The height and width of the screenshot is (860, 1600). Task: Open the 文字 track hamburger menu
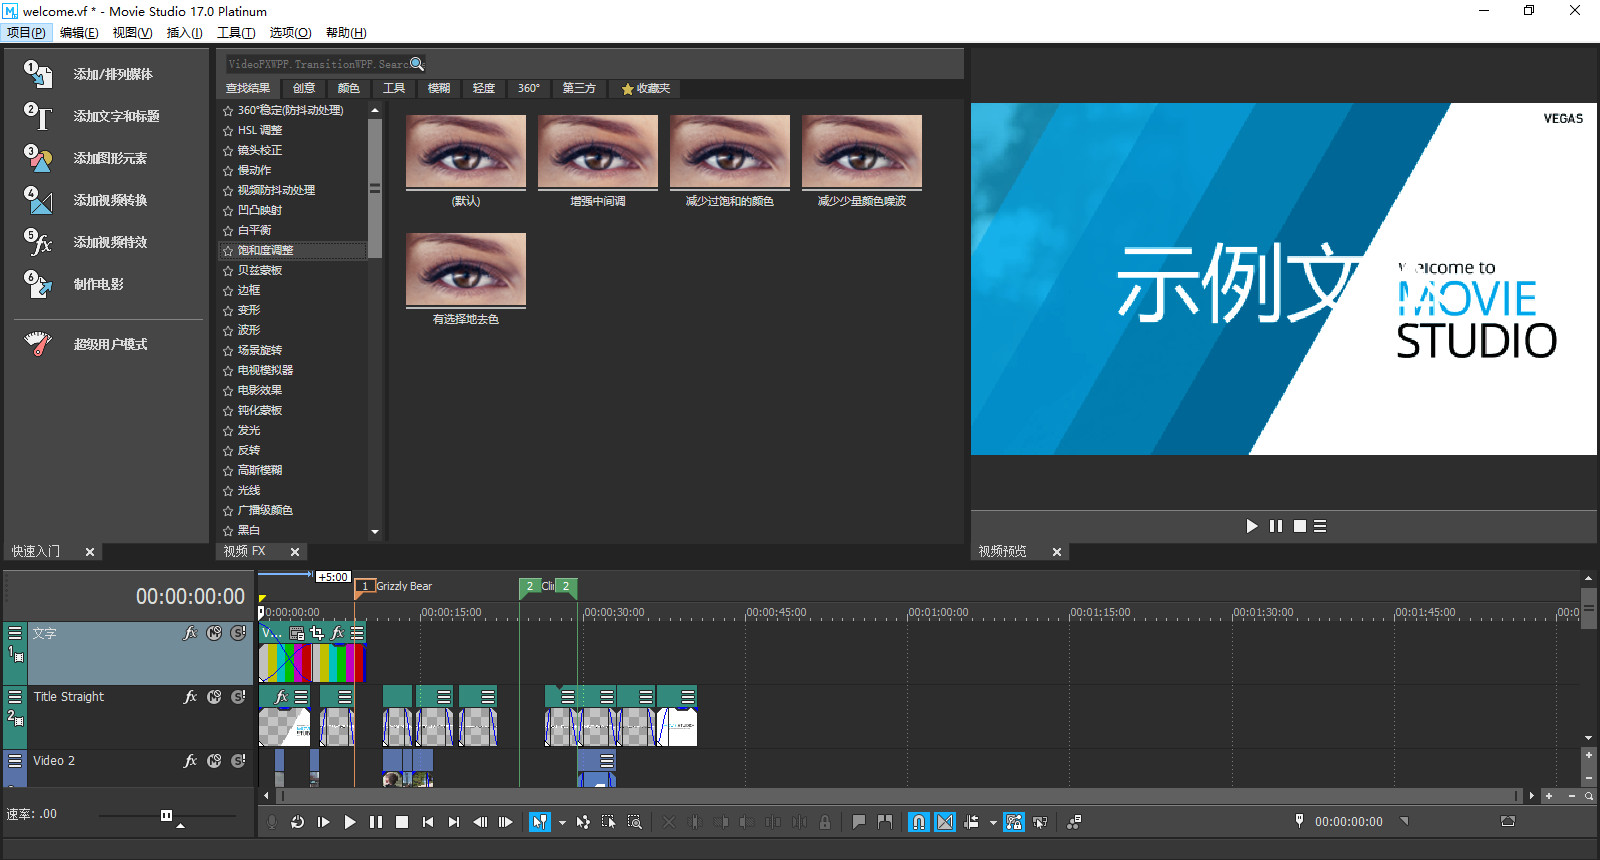[15, 633]
